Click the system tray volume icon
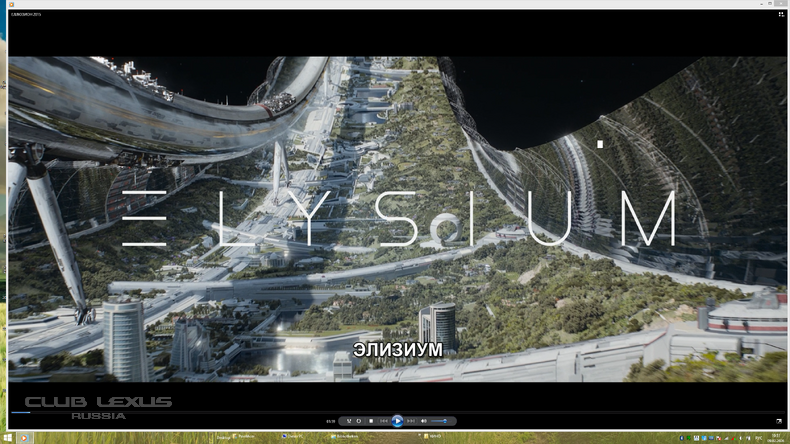This screenshot has height=444, width=790. tap(739, 437)
